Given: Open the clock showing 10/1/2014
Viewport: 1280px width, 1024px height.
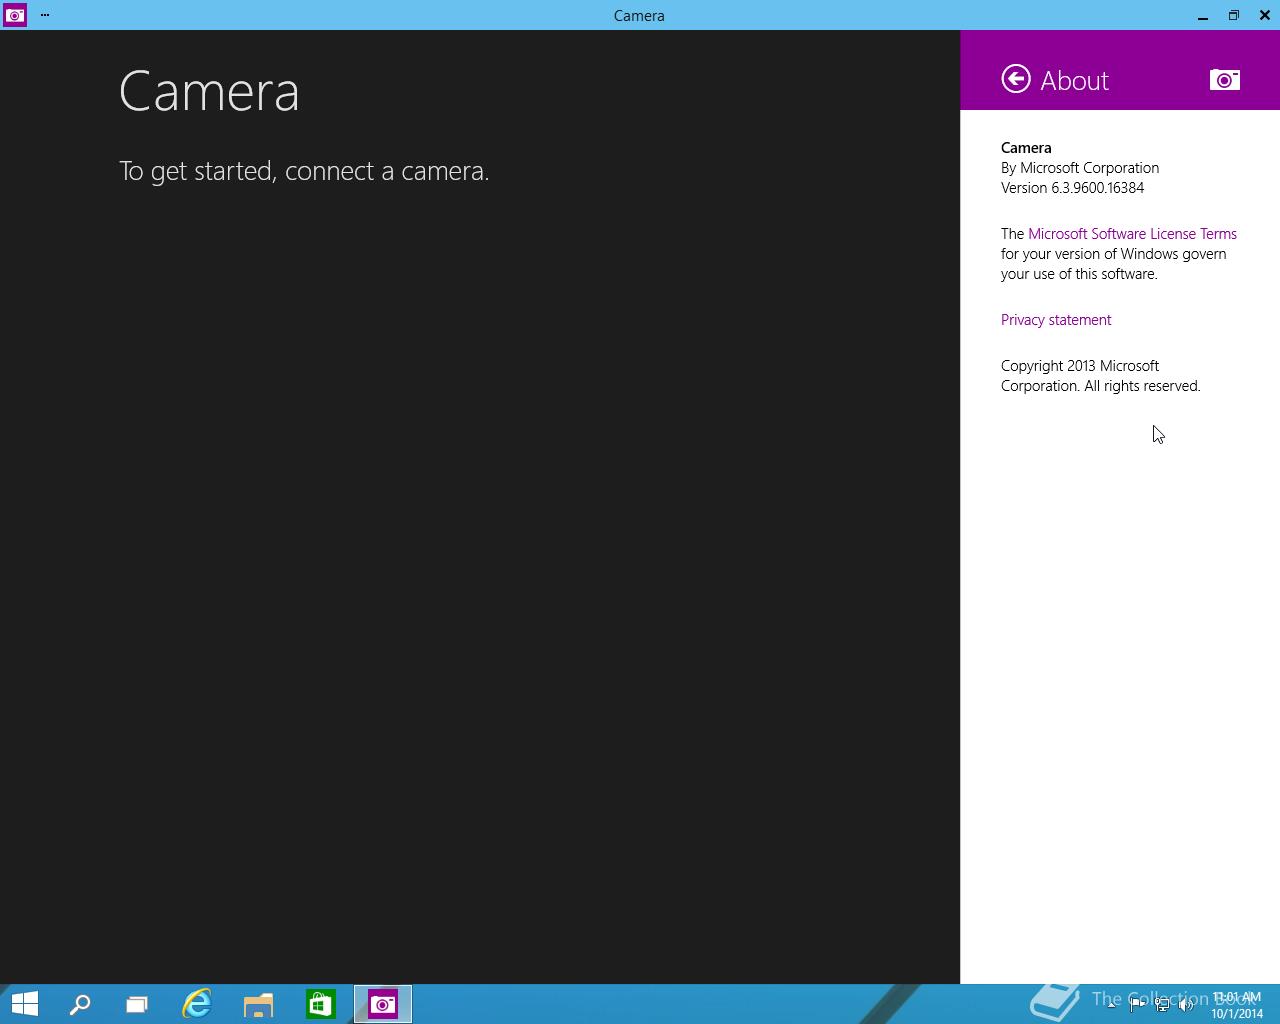Looking at the screenshot, I should [x=1237, y=1005].
